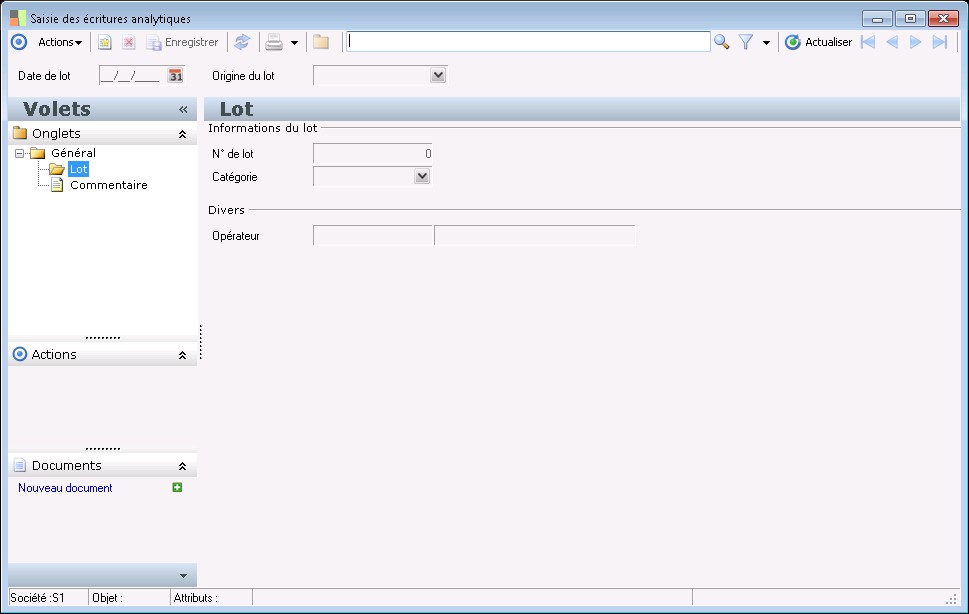Click the Onglets folder icon
The height and width of the screenshot is (614, 969).
[x=20, y=133]
